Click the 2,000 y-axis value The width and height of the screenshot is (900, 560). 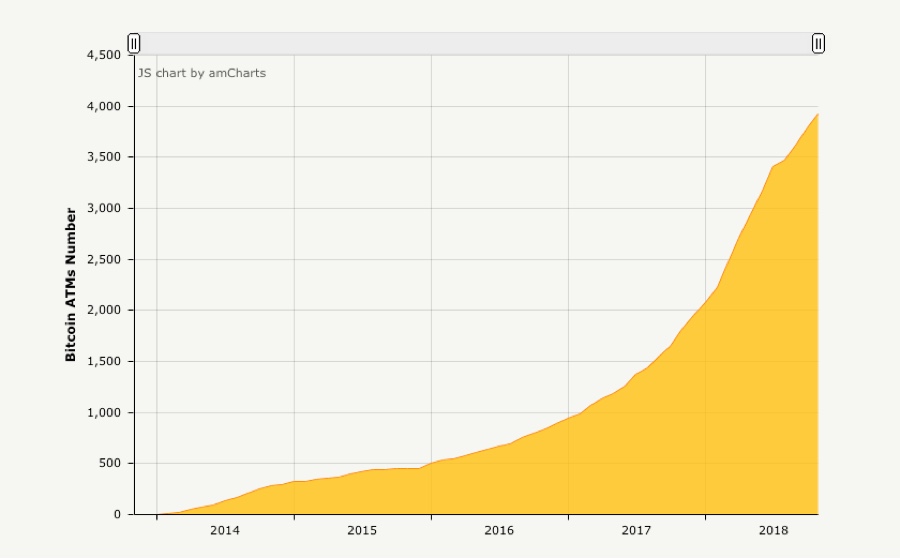(x=104, y=310)
